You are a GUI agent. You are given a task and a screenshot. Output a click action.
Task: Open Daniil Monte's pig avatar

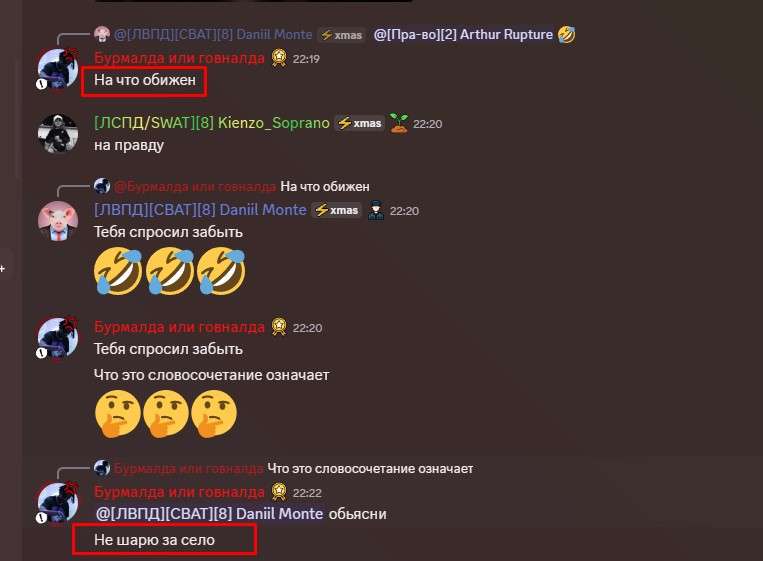[58, 220]
